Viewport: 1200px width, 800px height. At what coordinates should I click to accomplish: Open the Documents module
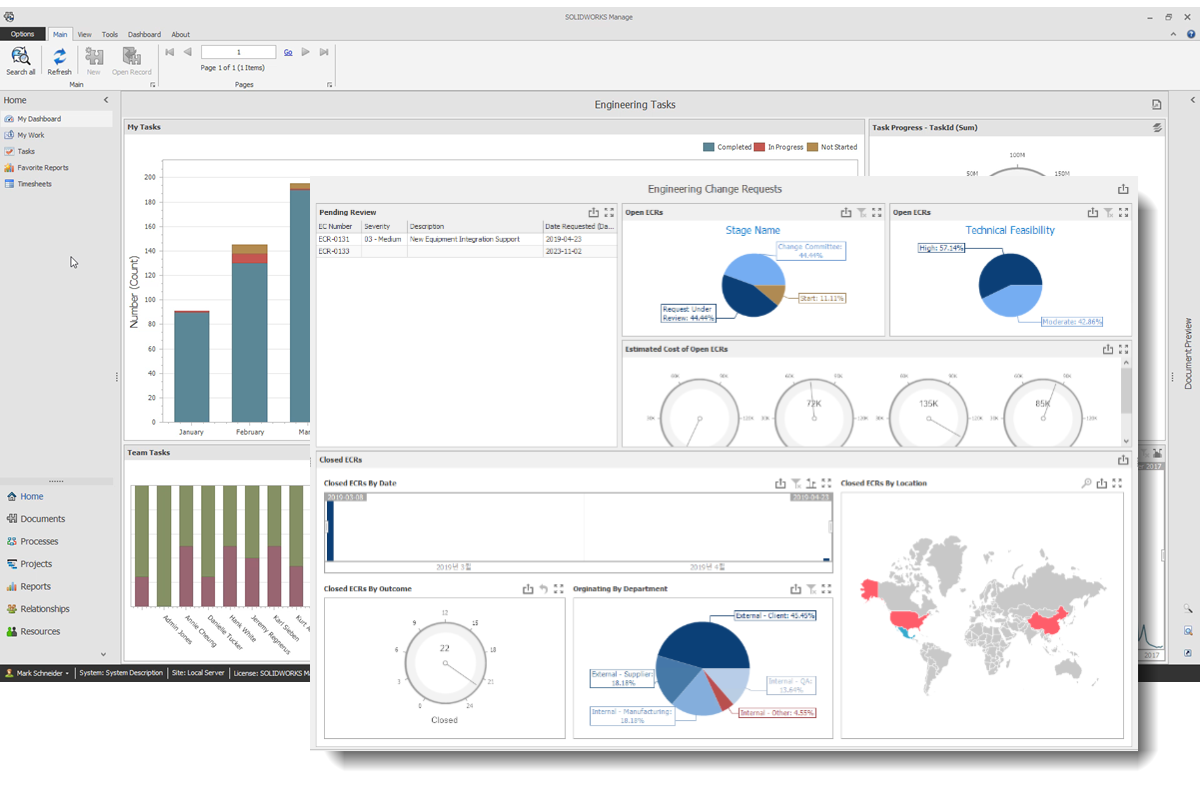36,519
